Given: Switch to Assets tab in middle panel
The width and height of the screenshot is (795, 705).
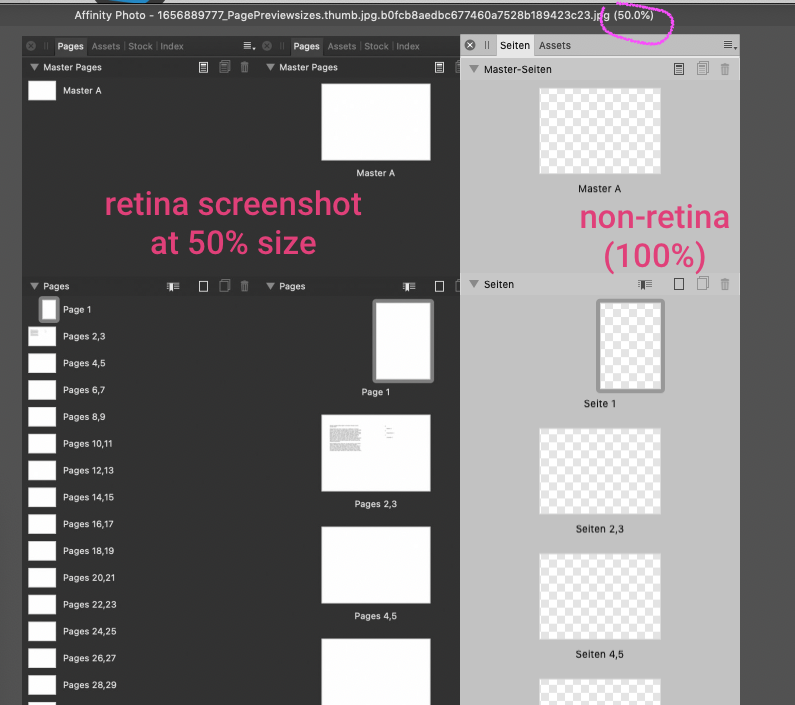Looking at the screenshot, I should click(x=342, y=46).
